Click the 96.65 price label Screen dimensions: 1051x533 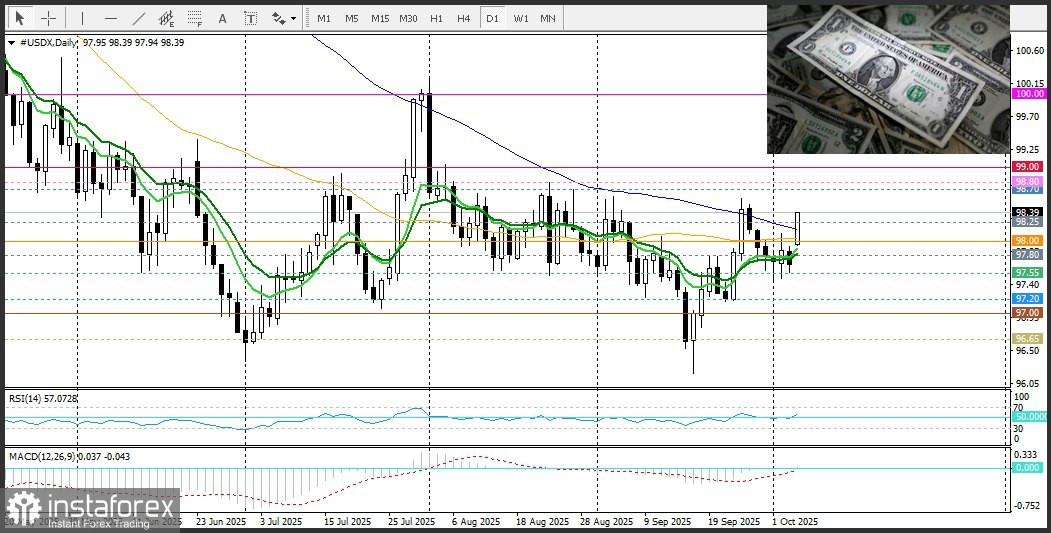tap(1030, 339)
